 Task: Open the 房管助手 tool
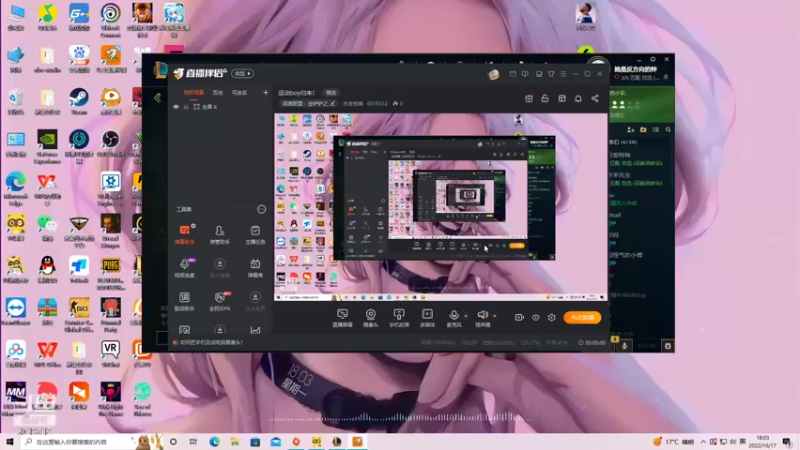pyautogui.click(x=219, y=234)
